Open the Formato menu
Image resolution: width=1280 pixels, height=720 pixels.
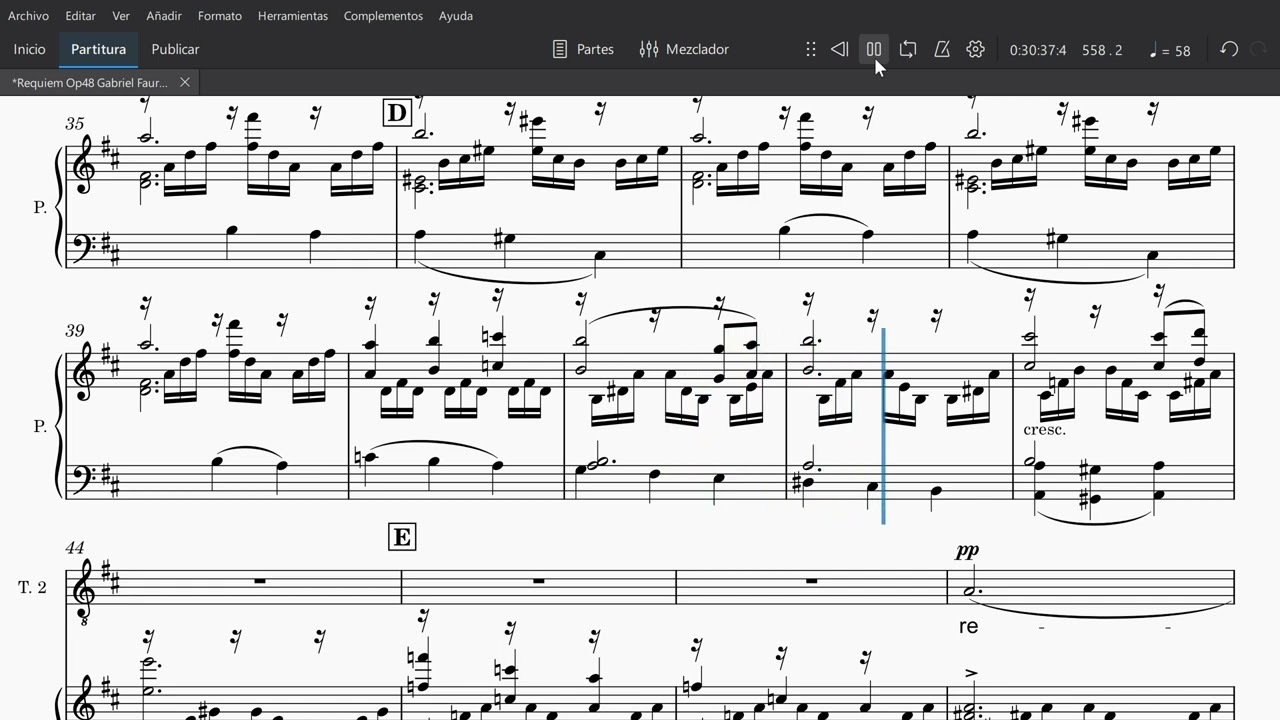tap(220, 16)
